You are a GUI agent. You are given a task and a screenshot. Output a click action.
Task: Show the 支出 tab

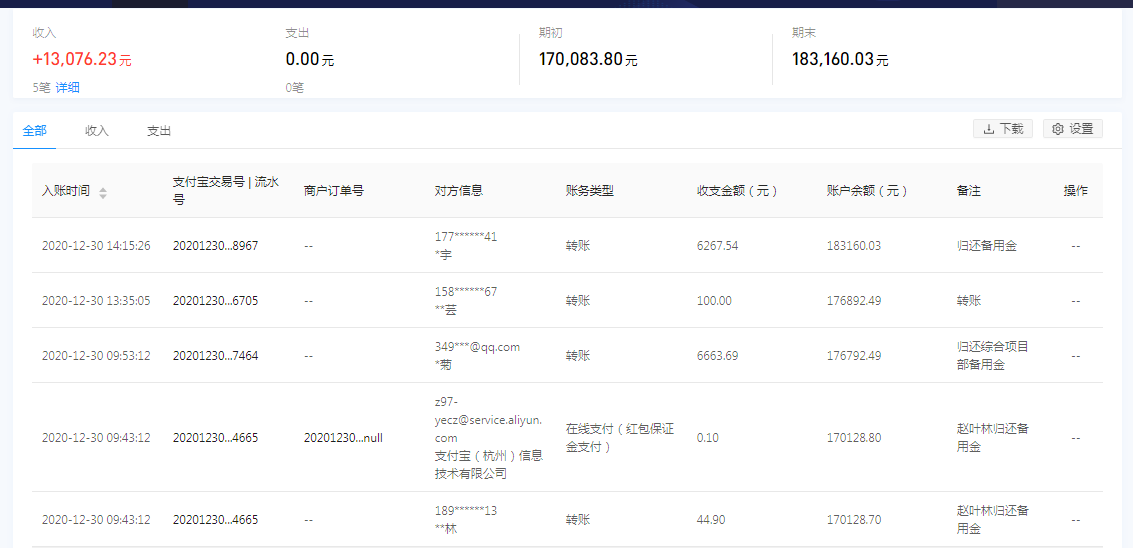159,131
